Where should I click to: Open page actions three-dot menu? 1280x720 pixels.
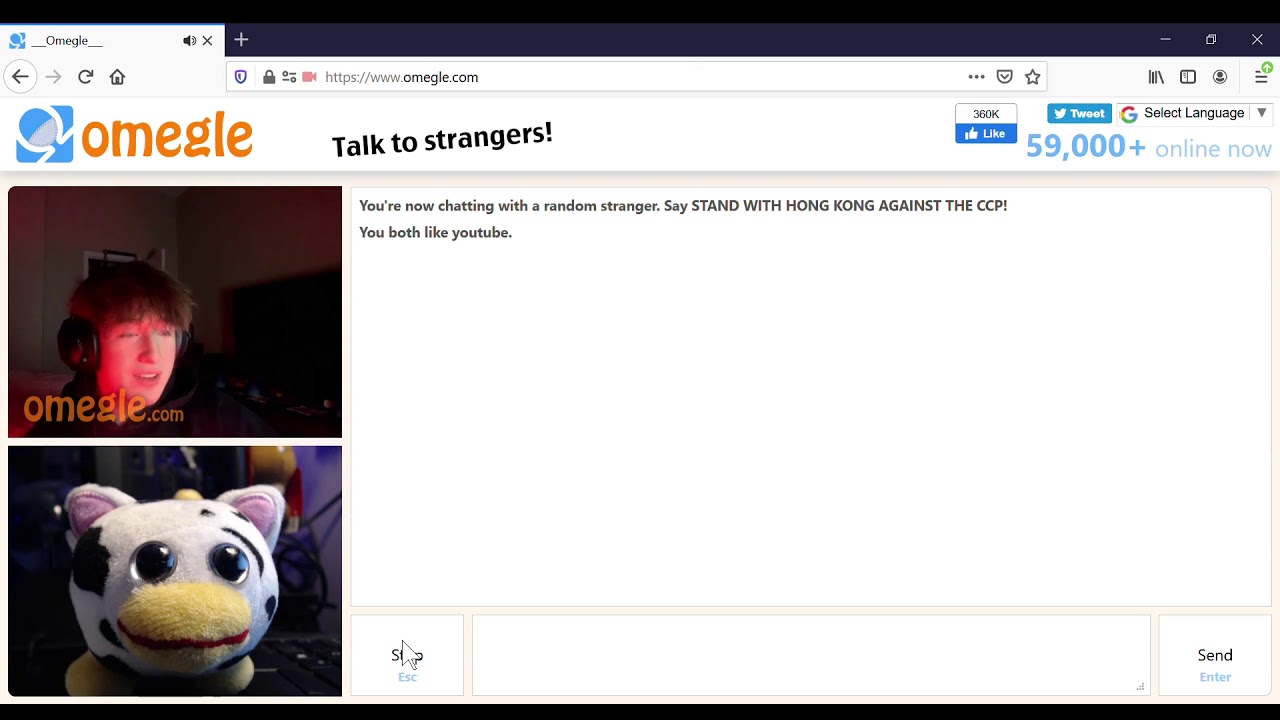(976, 77)
